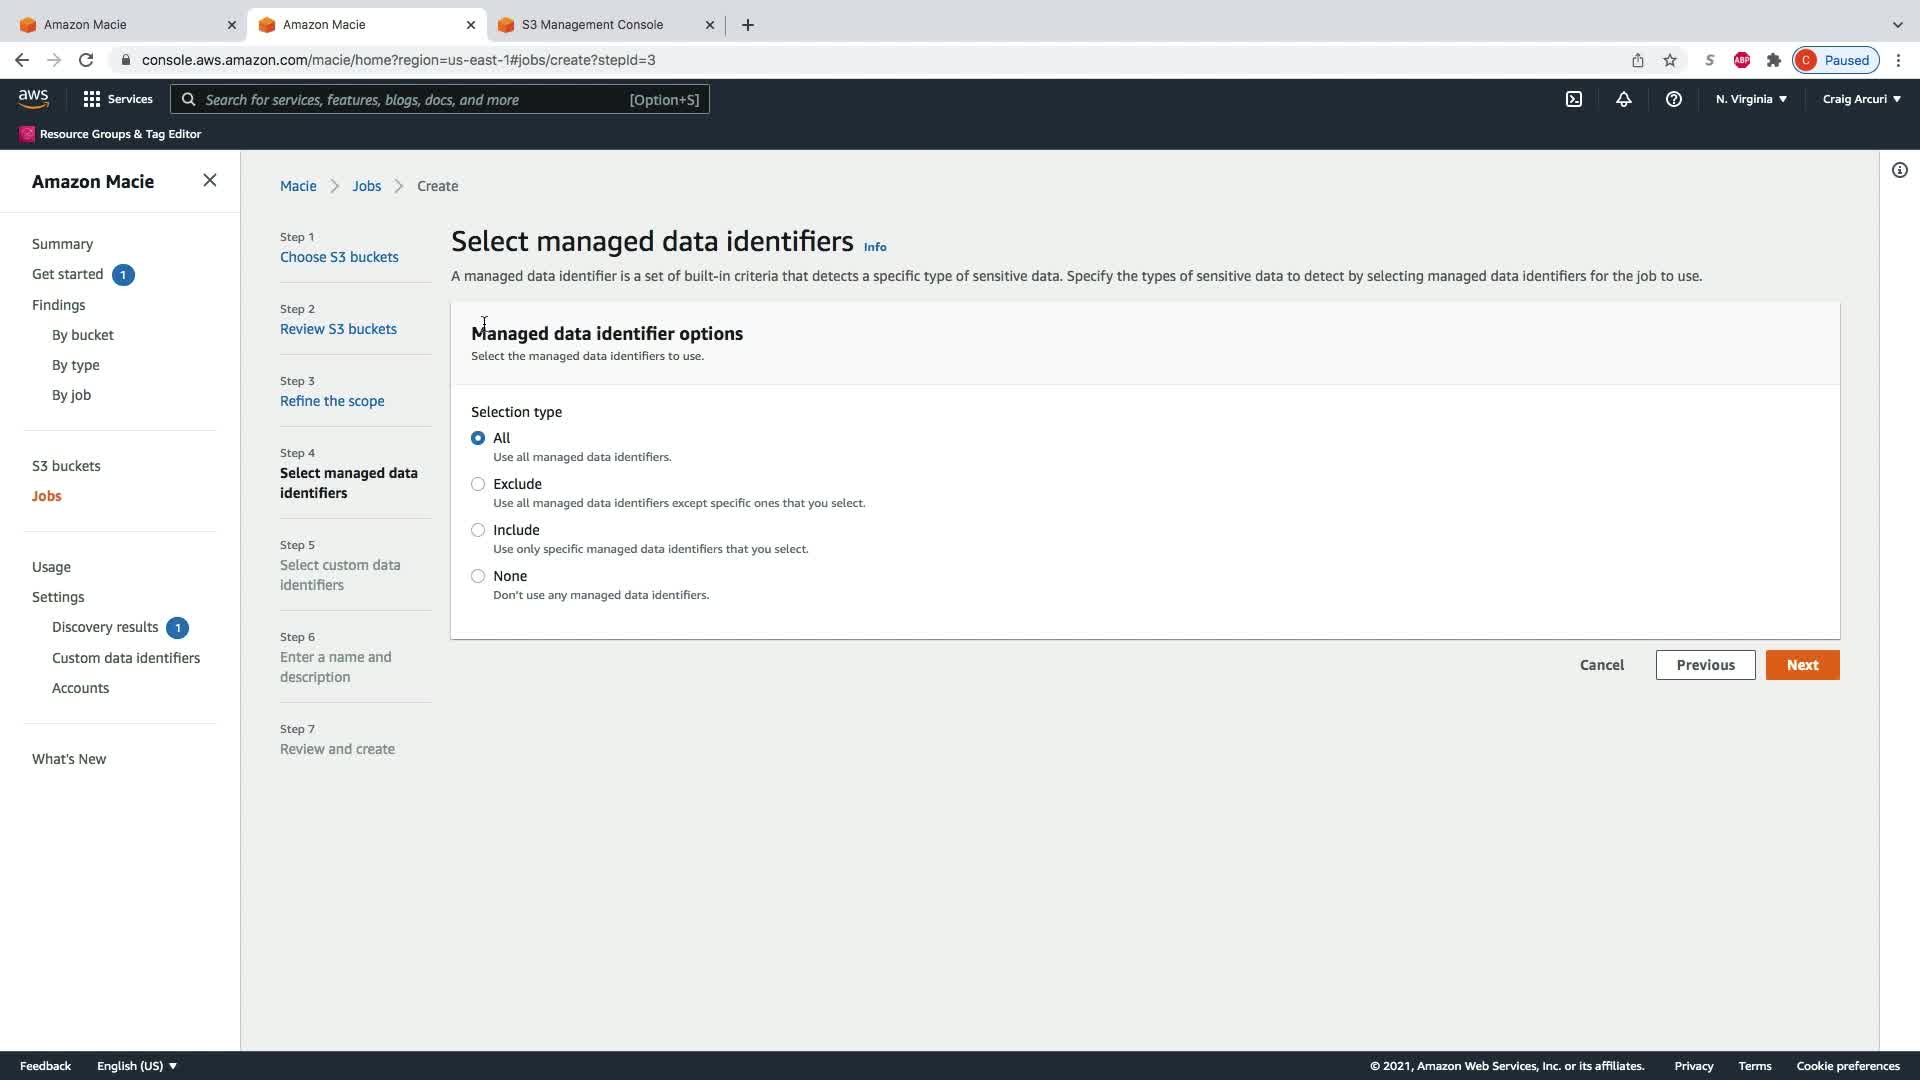
Task: Select the Include radio option
Action: (x=478, y=530)
